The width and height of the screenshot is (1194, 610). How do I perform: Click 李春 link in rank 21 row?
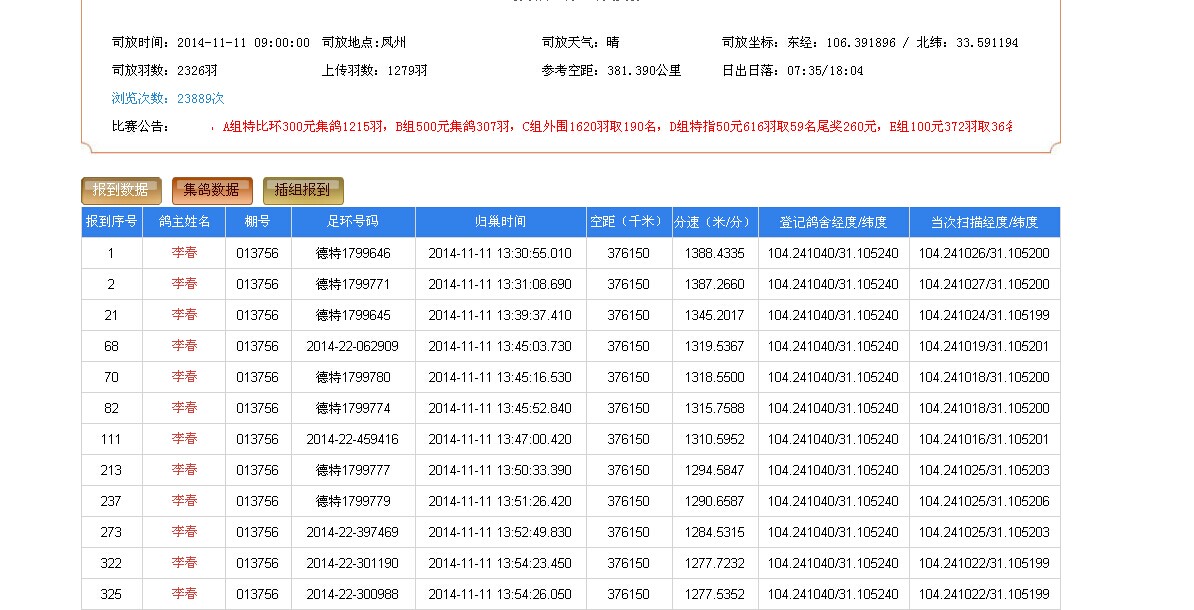184,315
